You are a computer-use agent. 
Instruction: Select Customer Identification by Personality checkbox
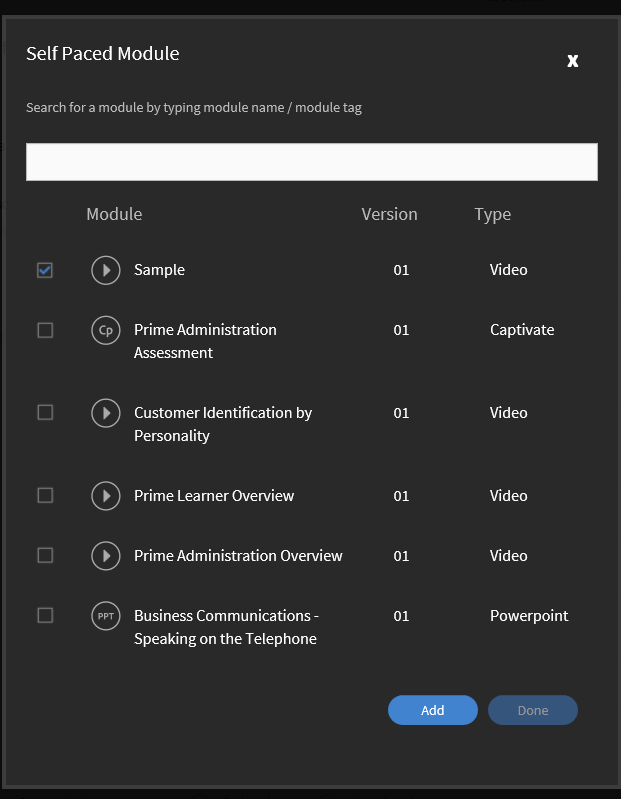[45, 412]
